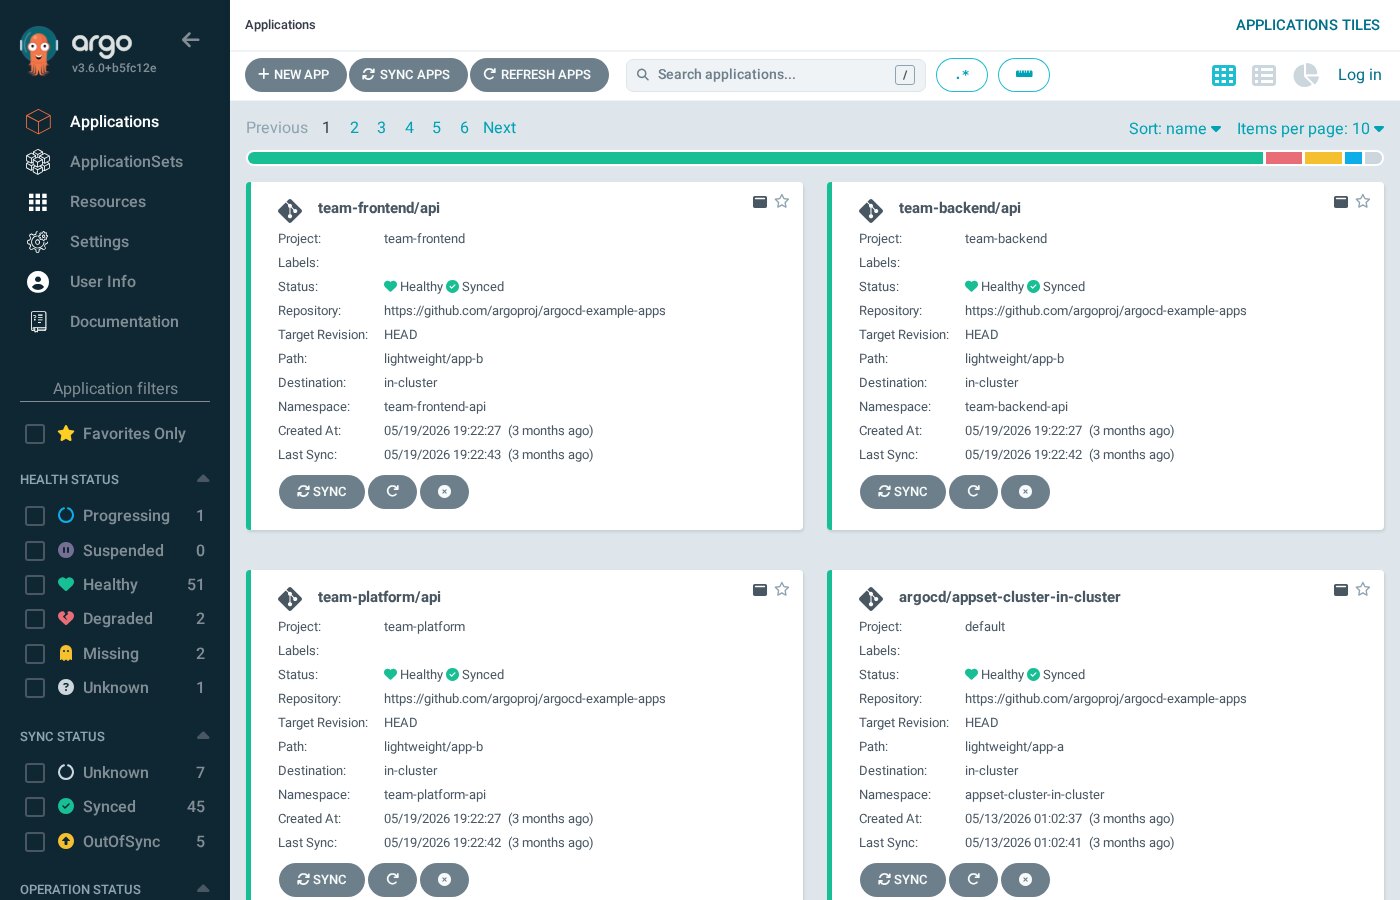The width and height of the screenshot is (1400, 900).
Task: Sync the team-frontend/api application
Action: (322, 492)
